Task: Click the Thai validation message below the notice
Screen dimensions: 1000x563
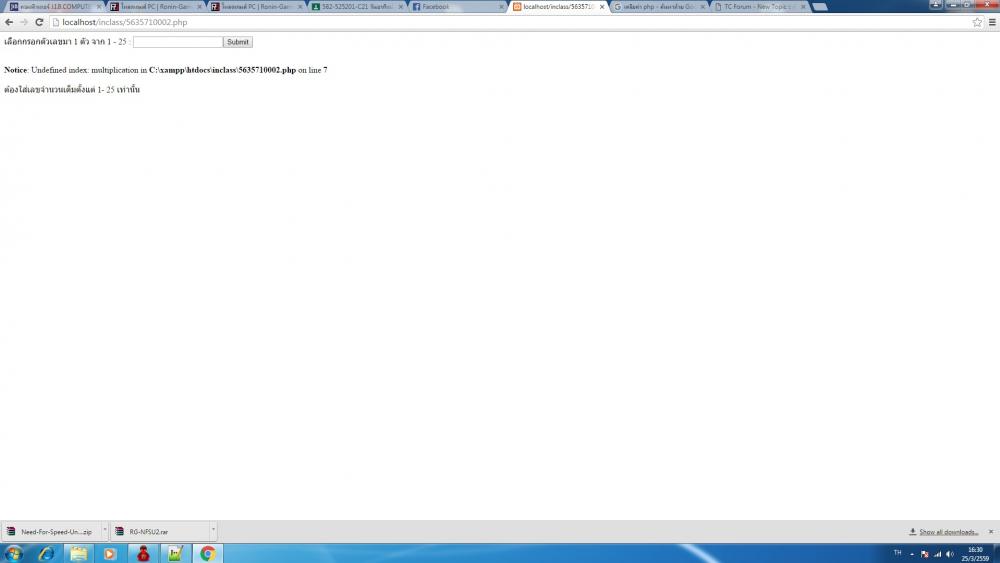Action: [x=72, y=90]
